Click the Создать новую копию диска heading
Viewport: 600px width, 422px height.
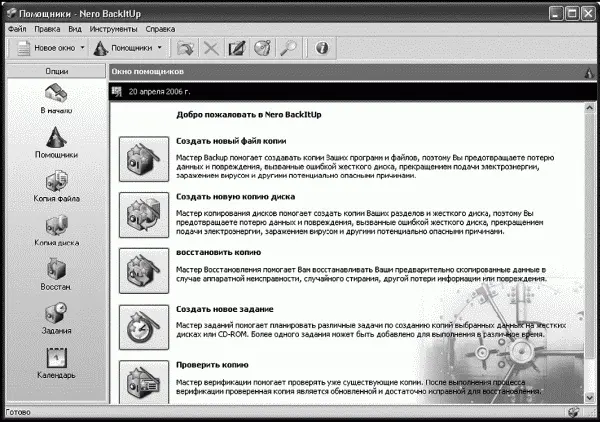click(235, 197)
